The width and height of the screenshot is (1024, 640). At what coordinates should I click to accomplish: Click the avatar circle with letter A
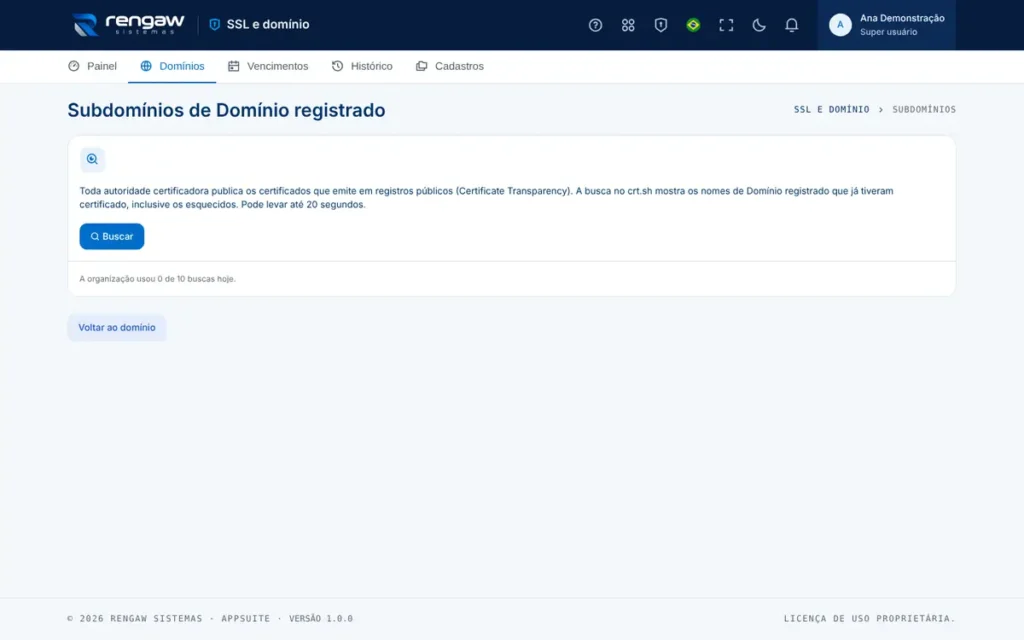pos(840,25)
